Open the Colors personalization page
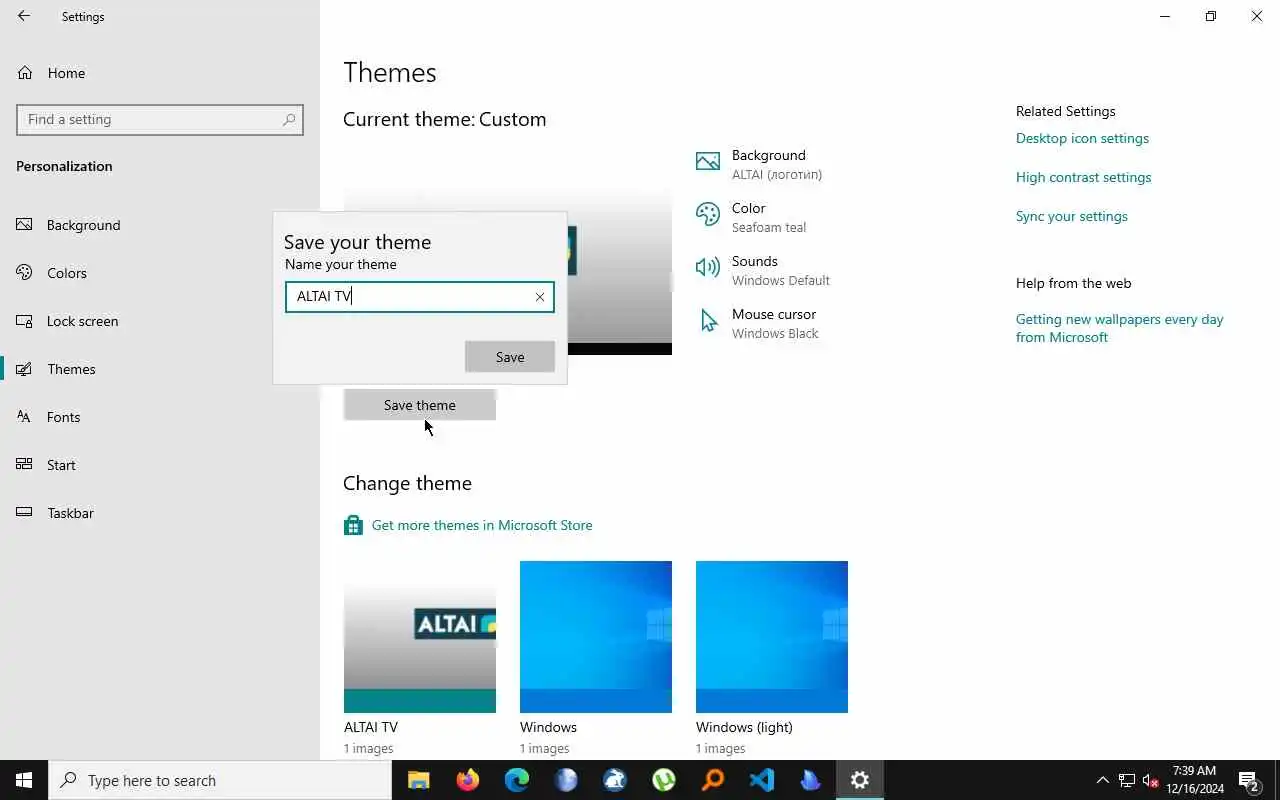Screen dimensions: 1280x800 [160, 273]
